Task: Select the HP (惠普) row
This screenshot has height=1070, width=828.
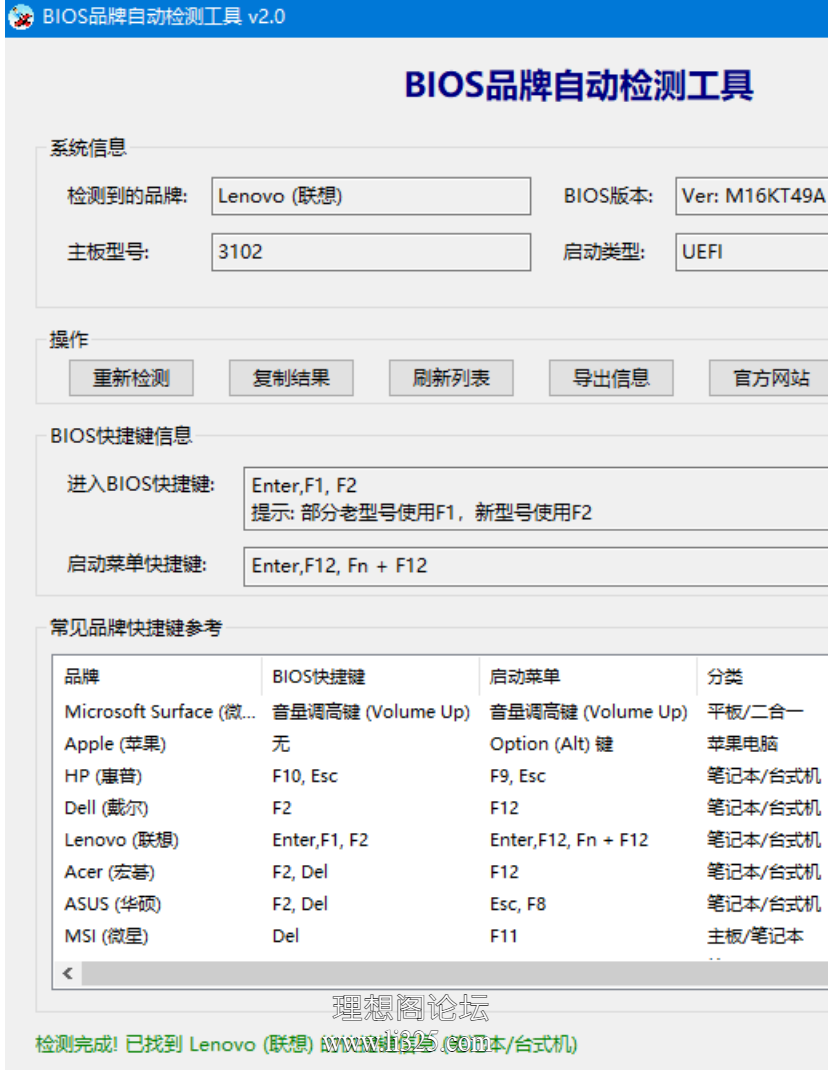Action: pyautogui.click(x=440, y=776)
